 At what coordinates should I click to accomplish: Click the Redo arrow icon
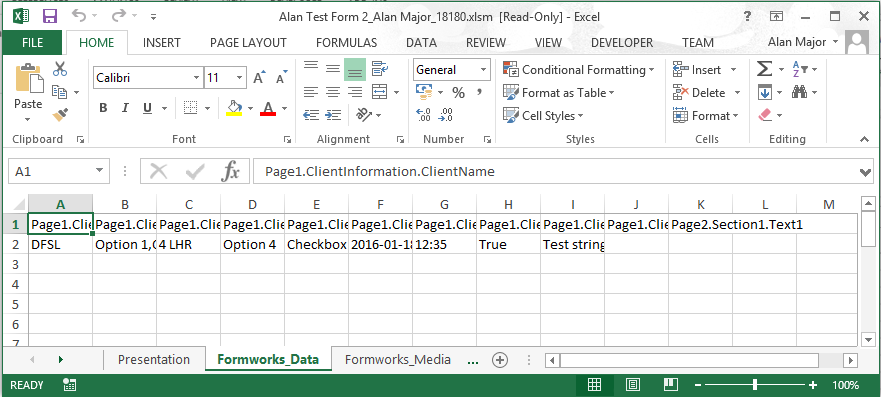pyautogui.click(x=119, y=16)
